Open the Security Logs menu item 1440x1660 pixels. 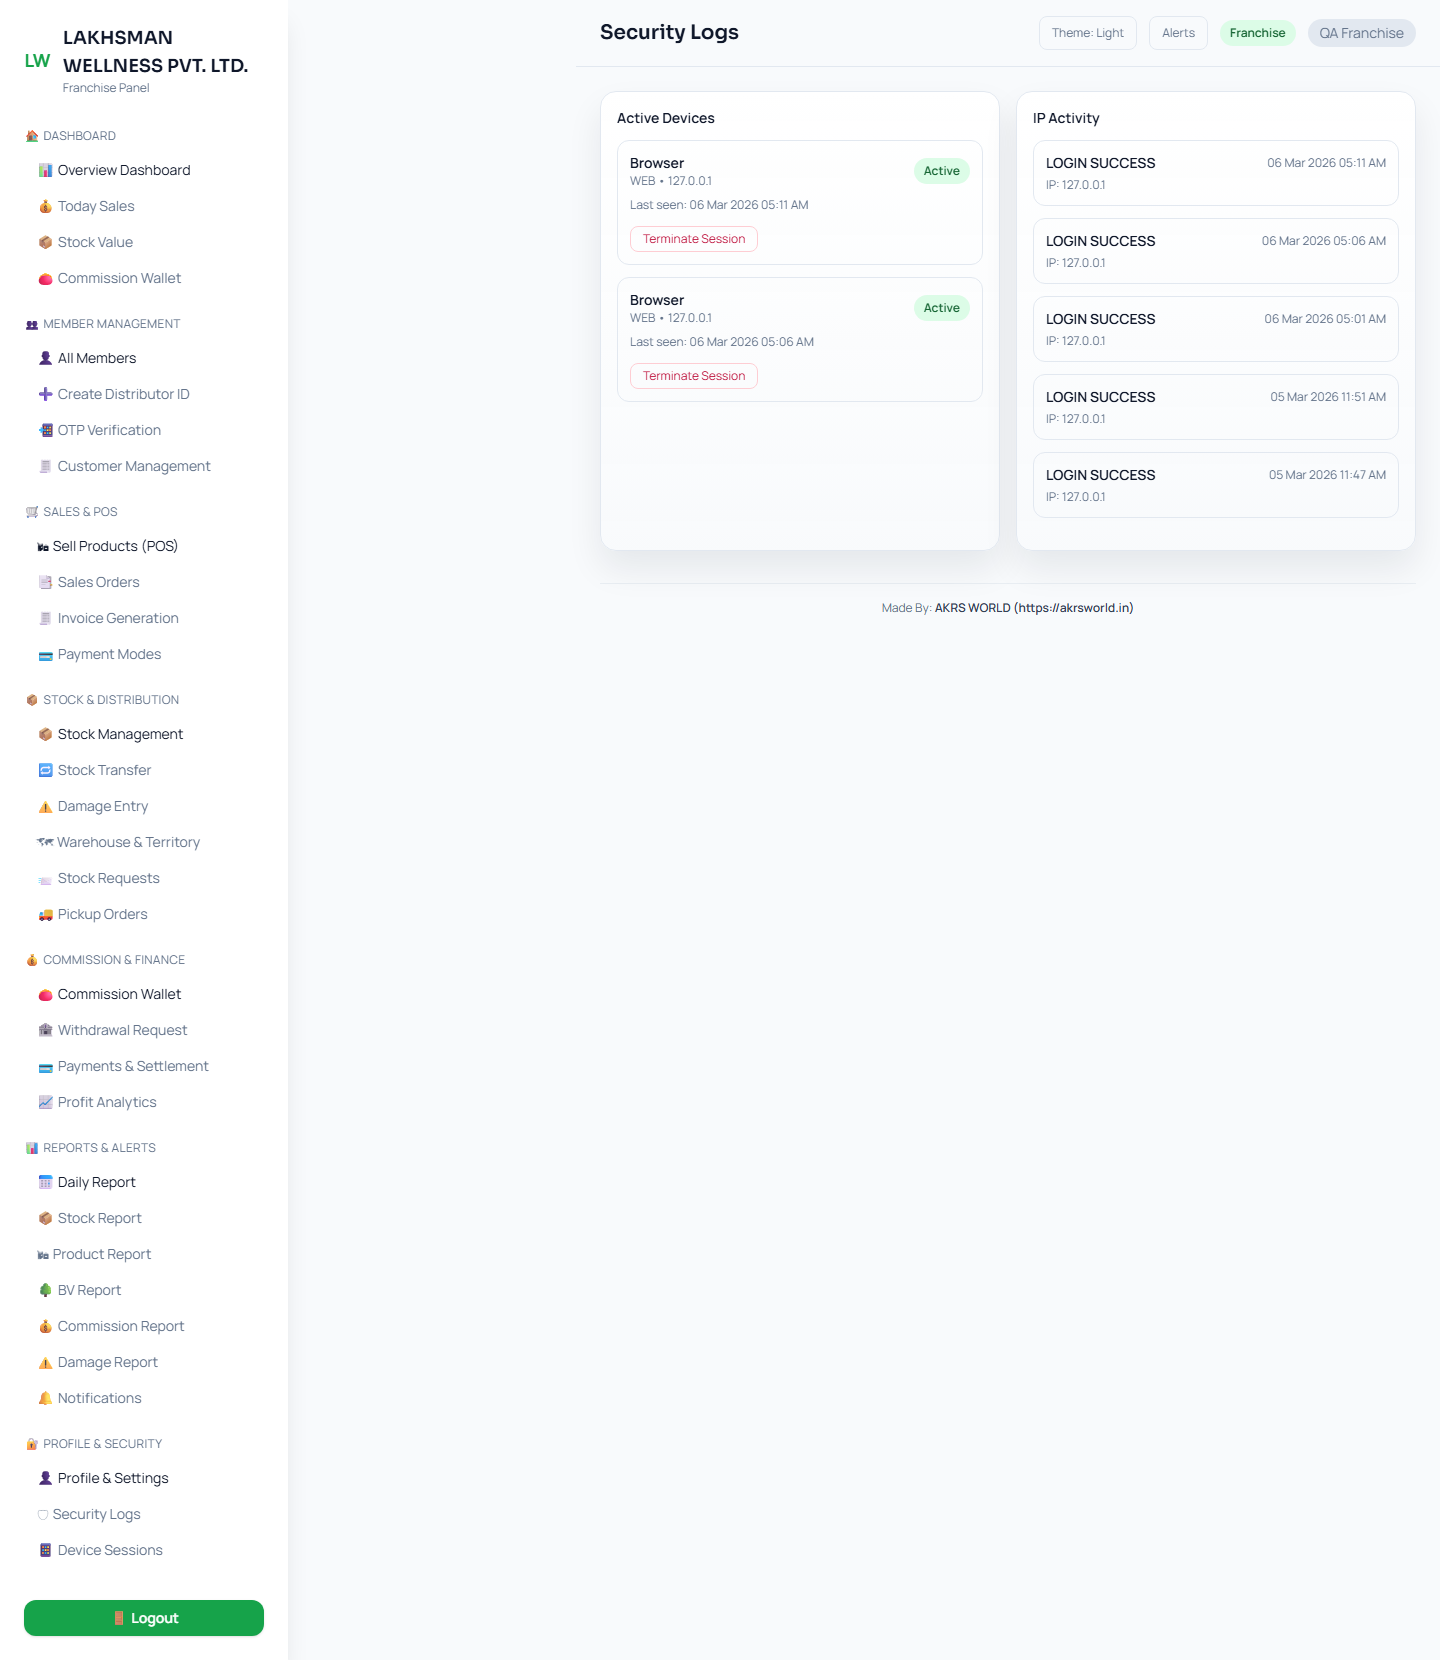point(96,1514)
